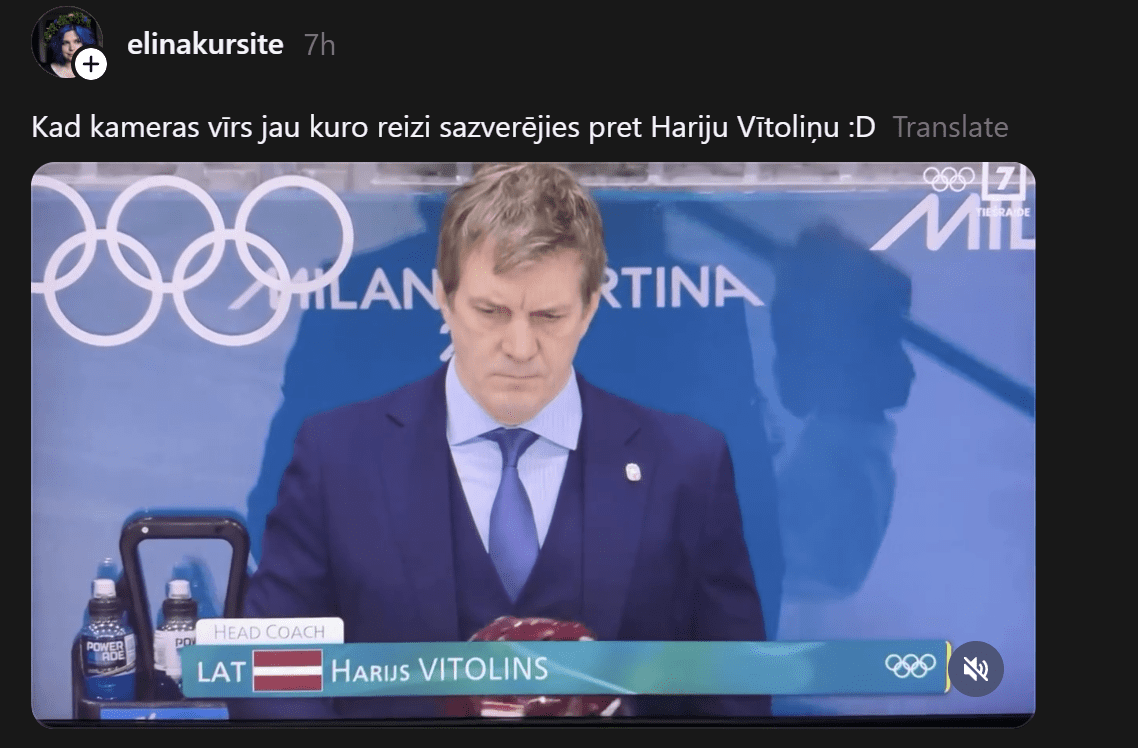Click the post text about Hariju Vītoliņu

[454, 127]
